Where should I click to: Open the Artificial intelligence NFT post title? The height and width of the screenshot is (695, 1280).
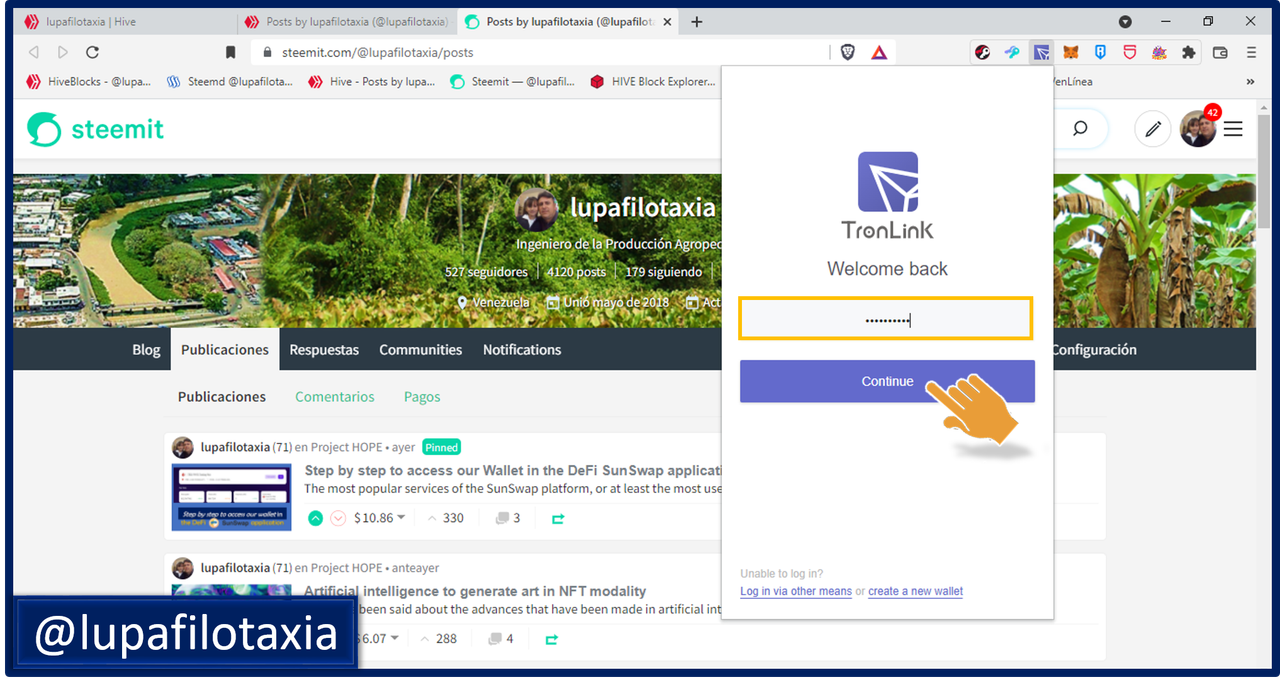475,591
